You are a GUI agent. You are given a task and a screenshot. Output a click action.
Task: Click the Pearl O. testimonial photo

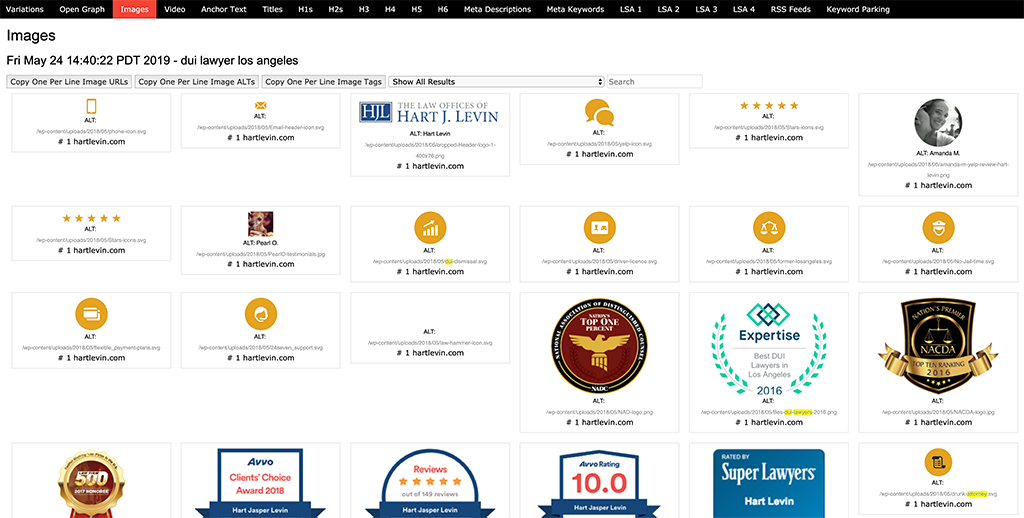(x=261, y=224)
